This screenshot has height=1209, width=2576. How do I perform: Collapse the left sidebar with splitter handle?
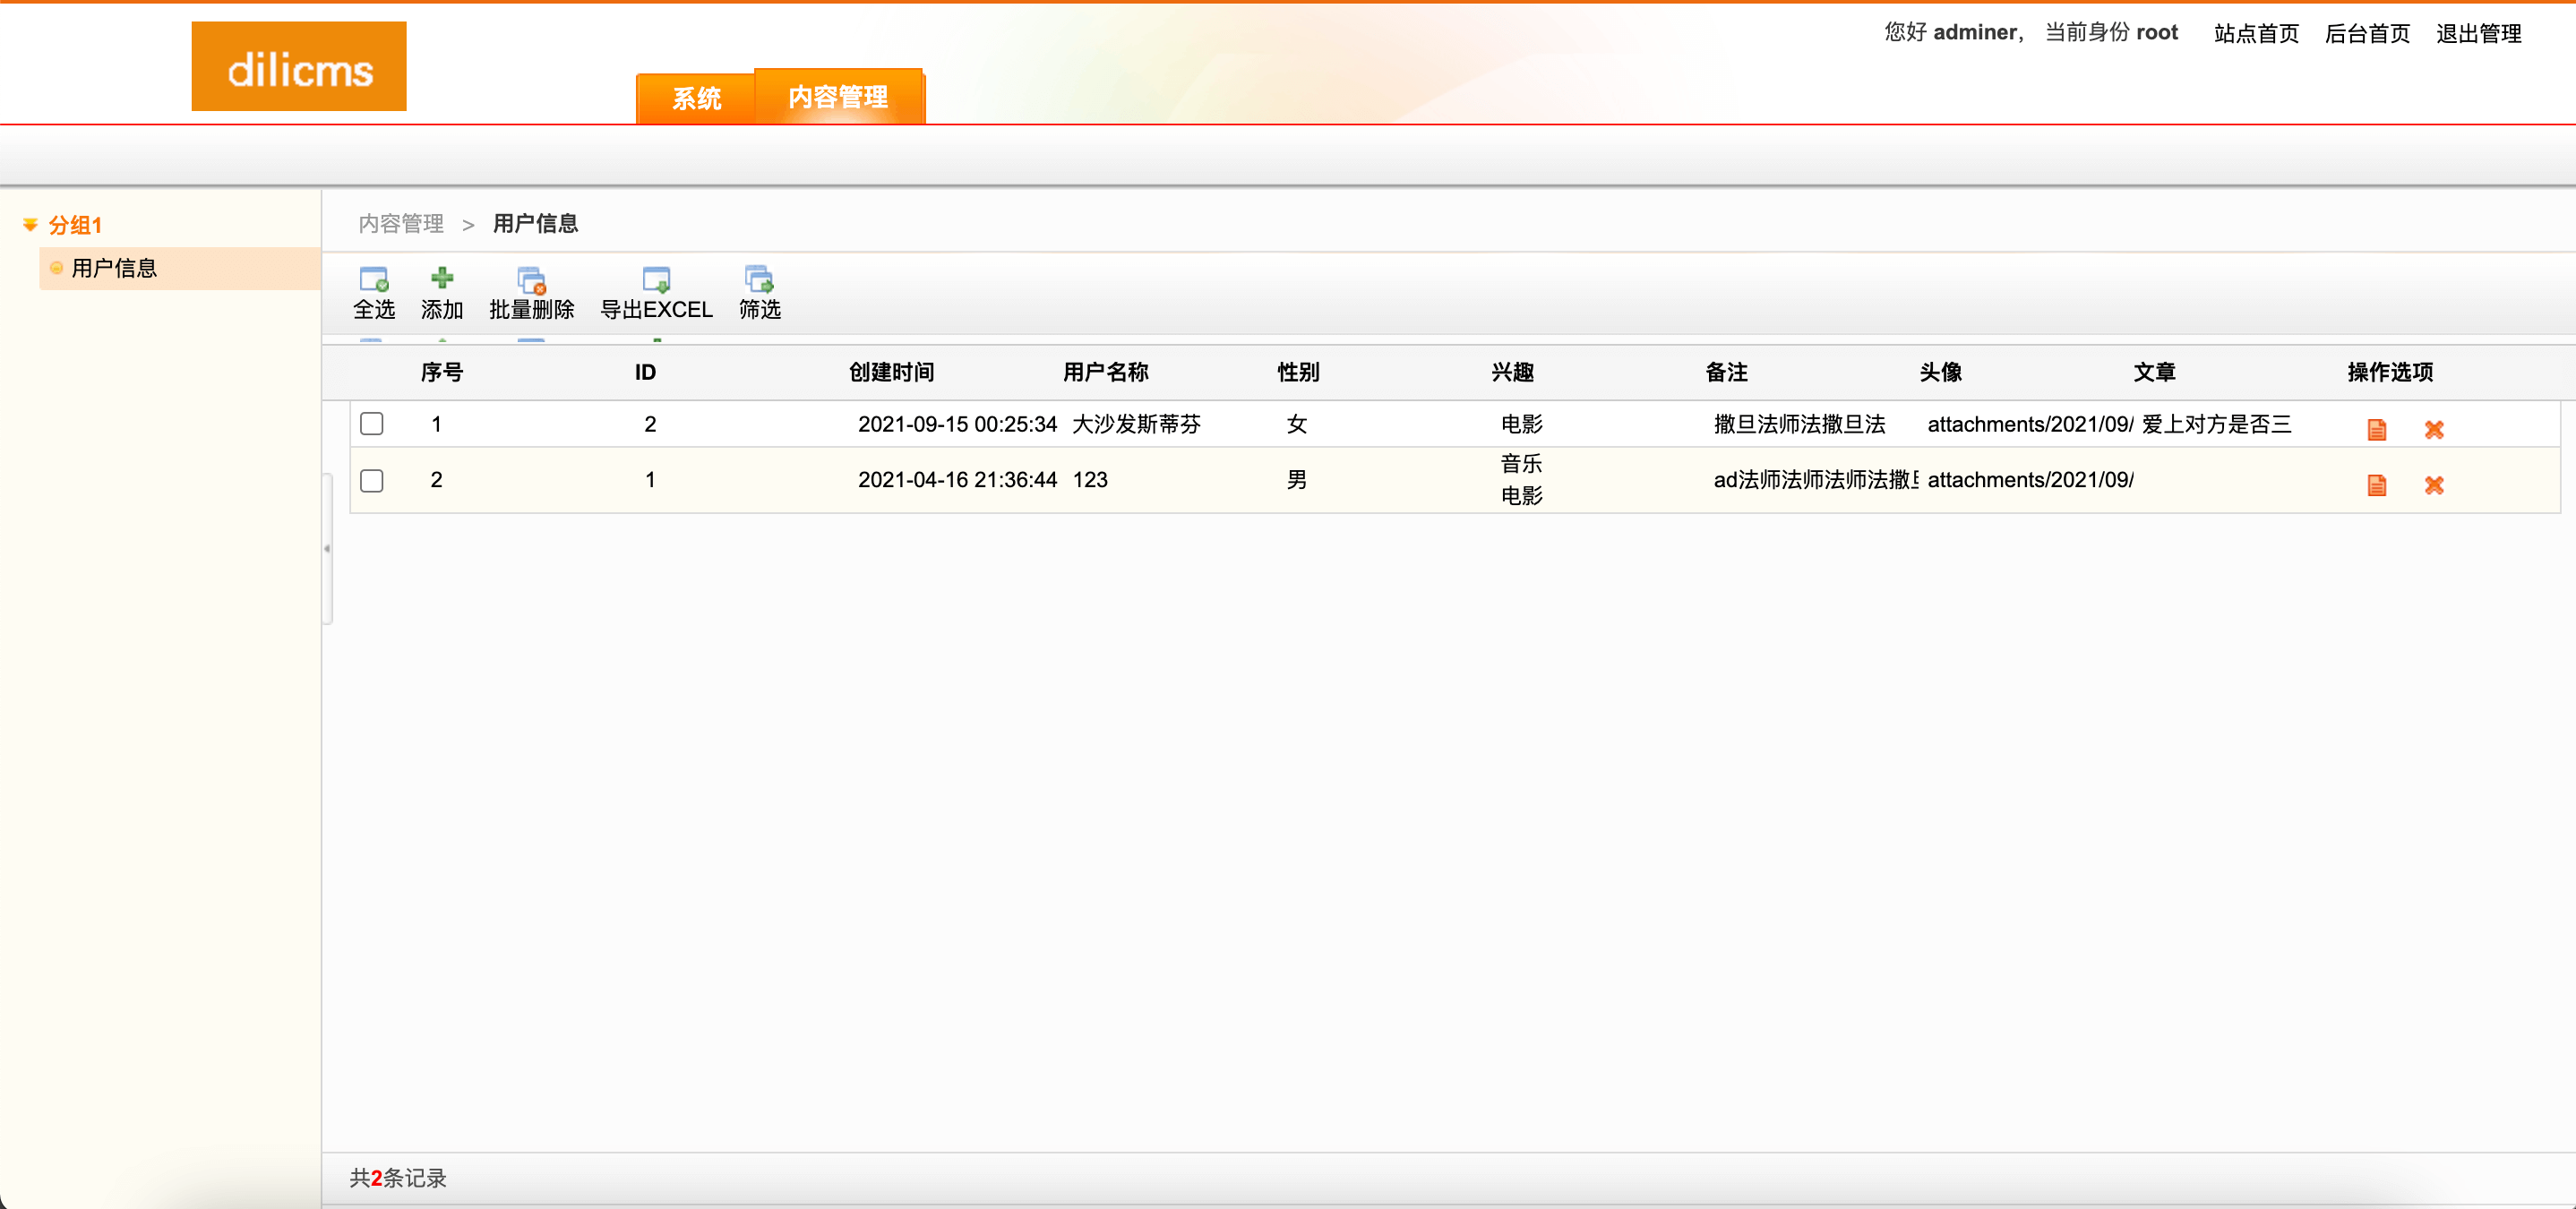327,548
